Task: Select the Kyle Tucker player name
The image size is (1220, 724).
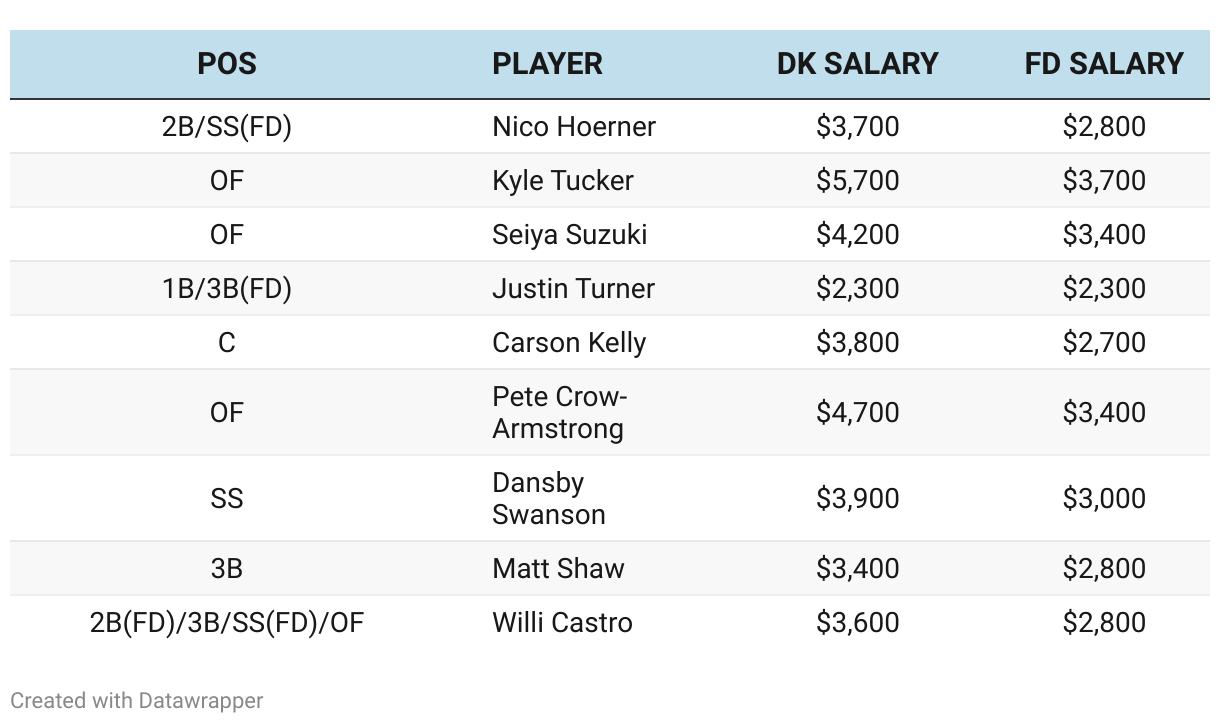Action: pos(563,181)
